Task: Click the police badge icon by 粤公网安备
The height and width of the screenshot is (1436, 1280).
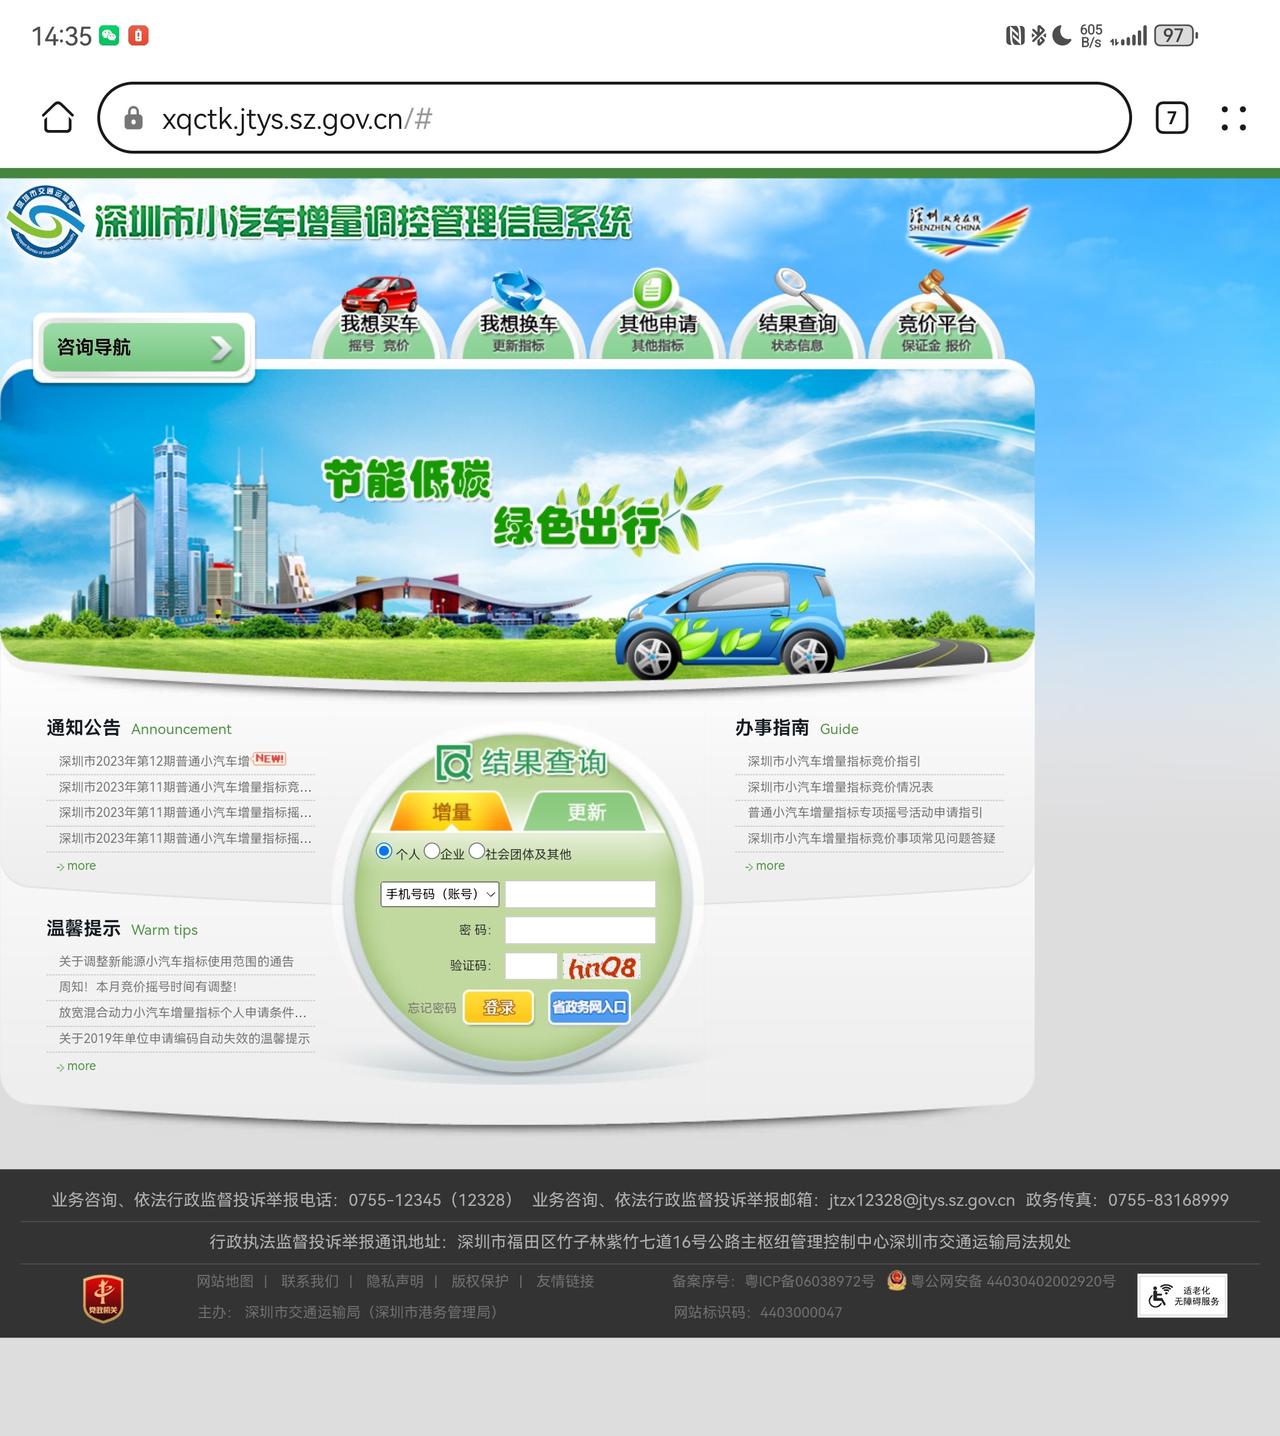Action: coord(897,1280)
